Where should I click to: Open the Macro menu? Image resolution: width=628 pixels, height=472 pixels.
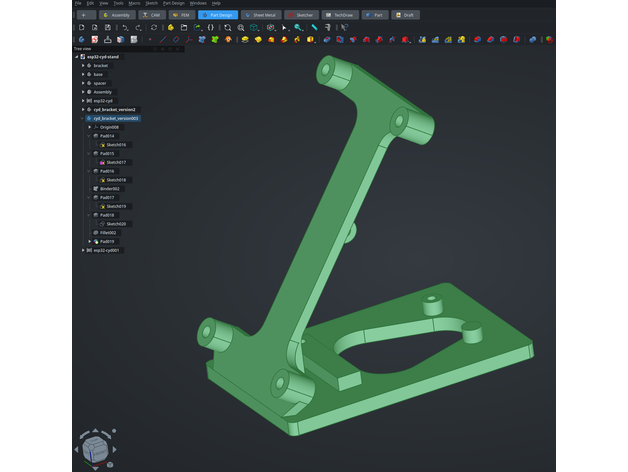point(134,4)
